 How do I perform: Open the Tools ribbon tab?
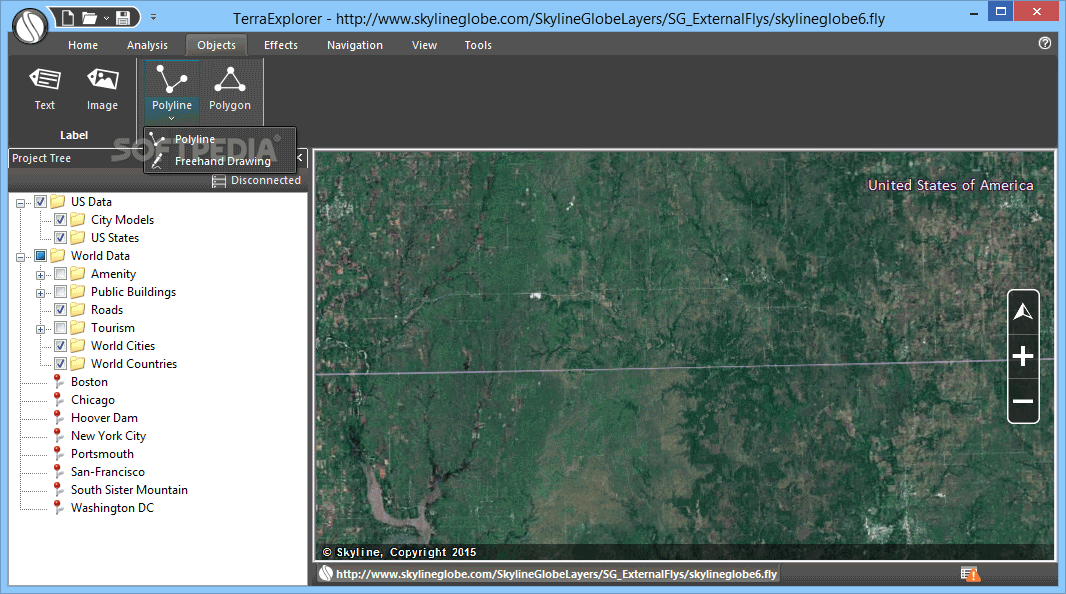[x=478, y=45]
